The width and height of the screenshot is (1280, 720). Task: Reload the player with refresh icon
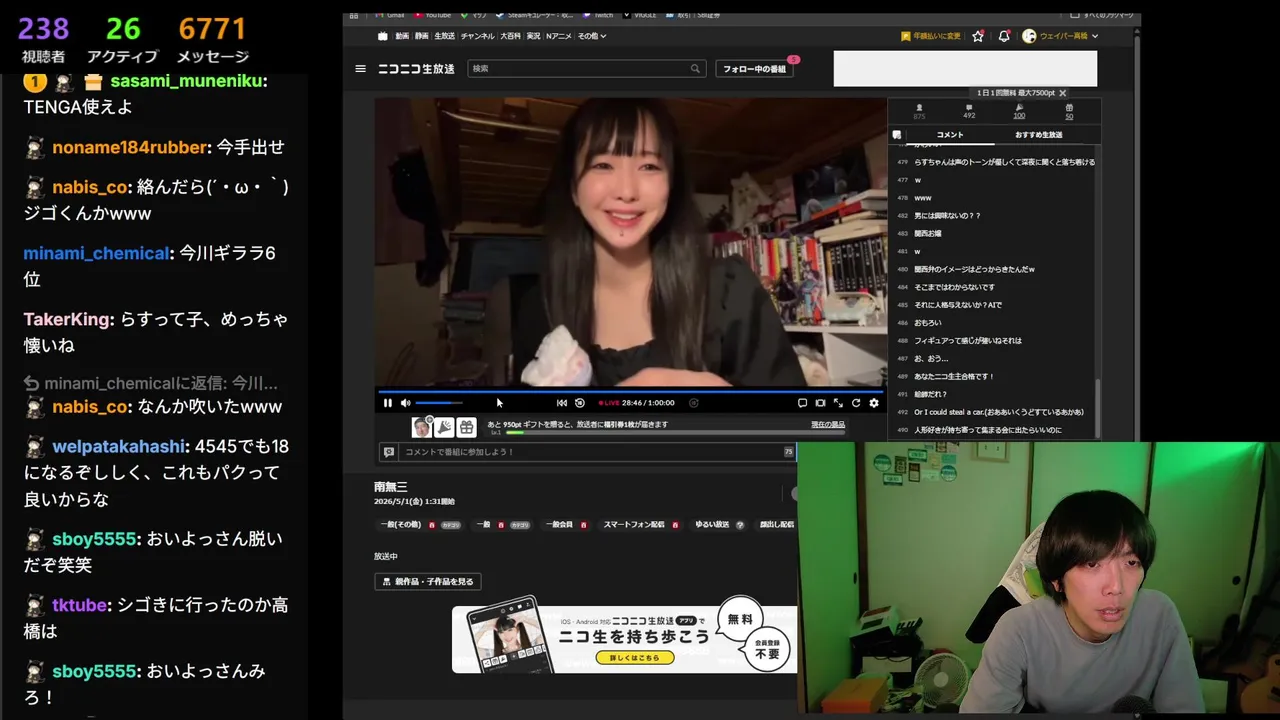coord(856,403)
